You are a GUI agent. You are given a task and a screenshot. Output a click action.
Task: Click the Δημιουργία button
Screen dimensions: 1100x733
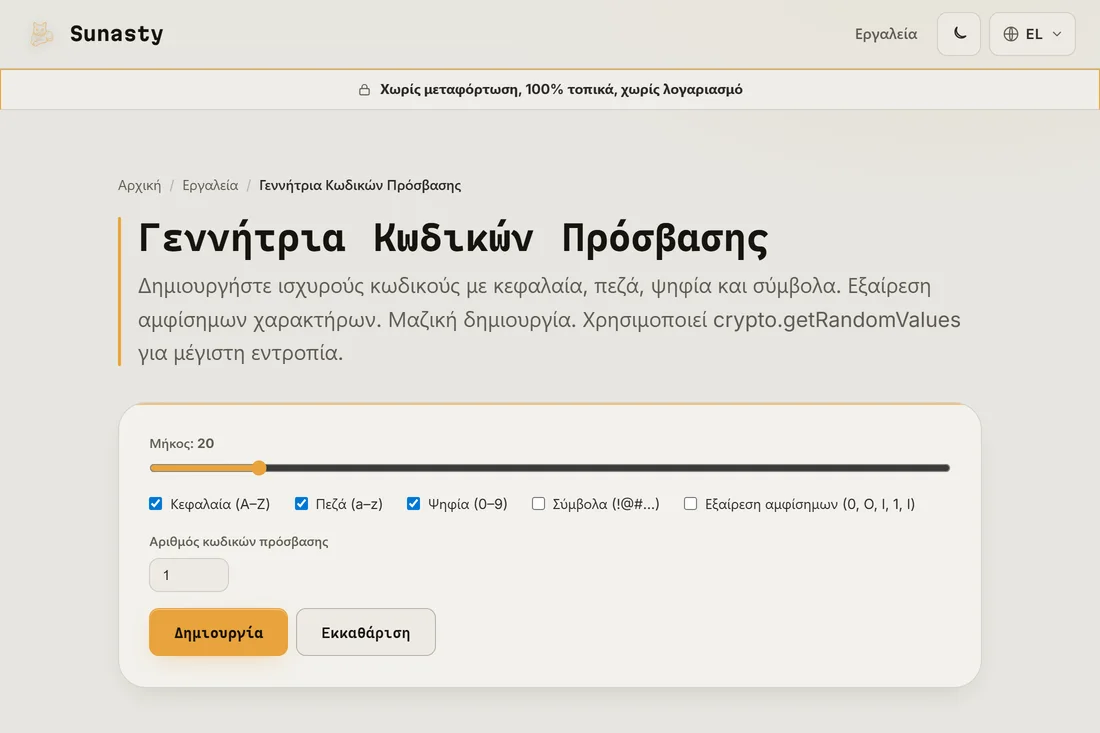coord(218,632)
